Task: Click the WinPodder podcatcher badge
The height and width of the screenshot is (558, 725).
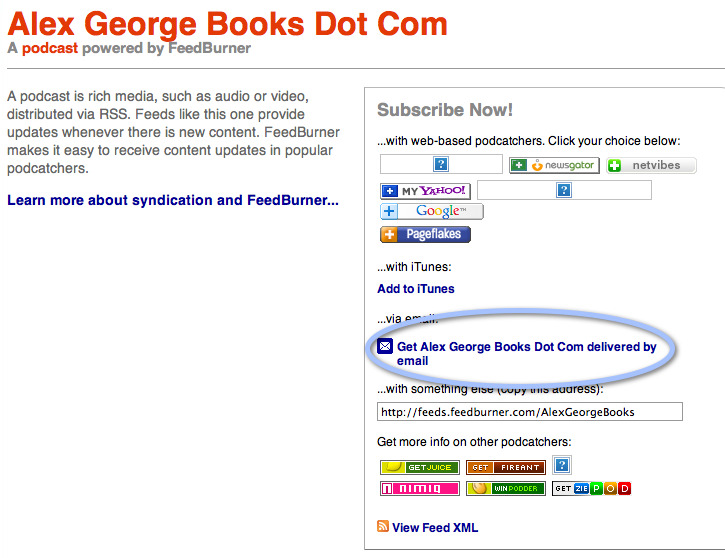Action: [505, 489]
